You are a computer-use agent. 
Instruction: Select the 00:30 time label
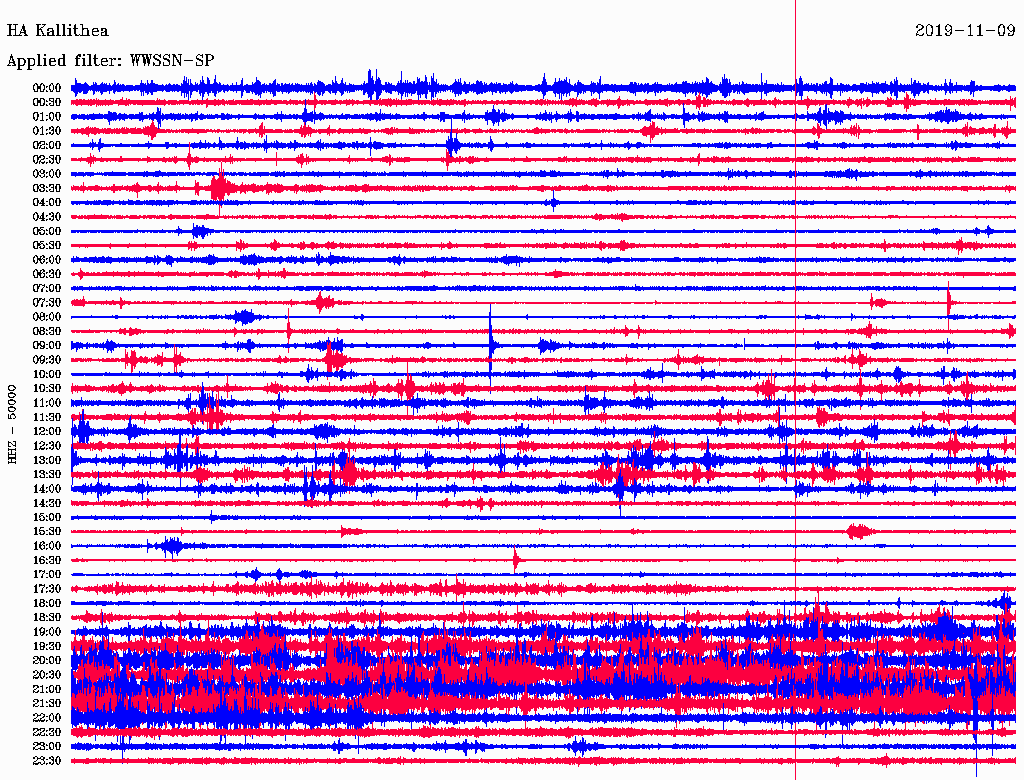pos(47,103)
